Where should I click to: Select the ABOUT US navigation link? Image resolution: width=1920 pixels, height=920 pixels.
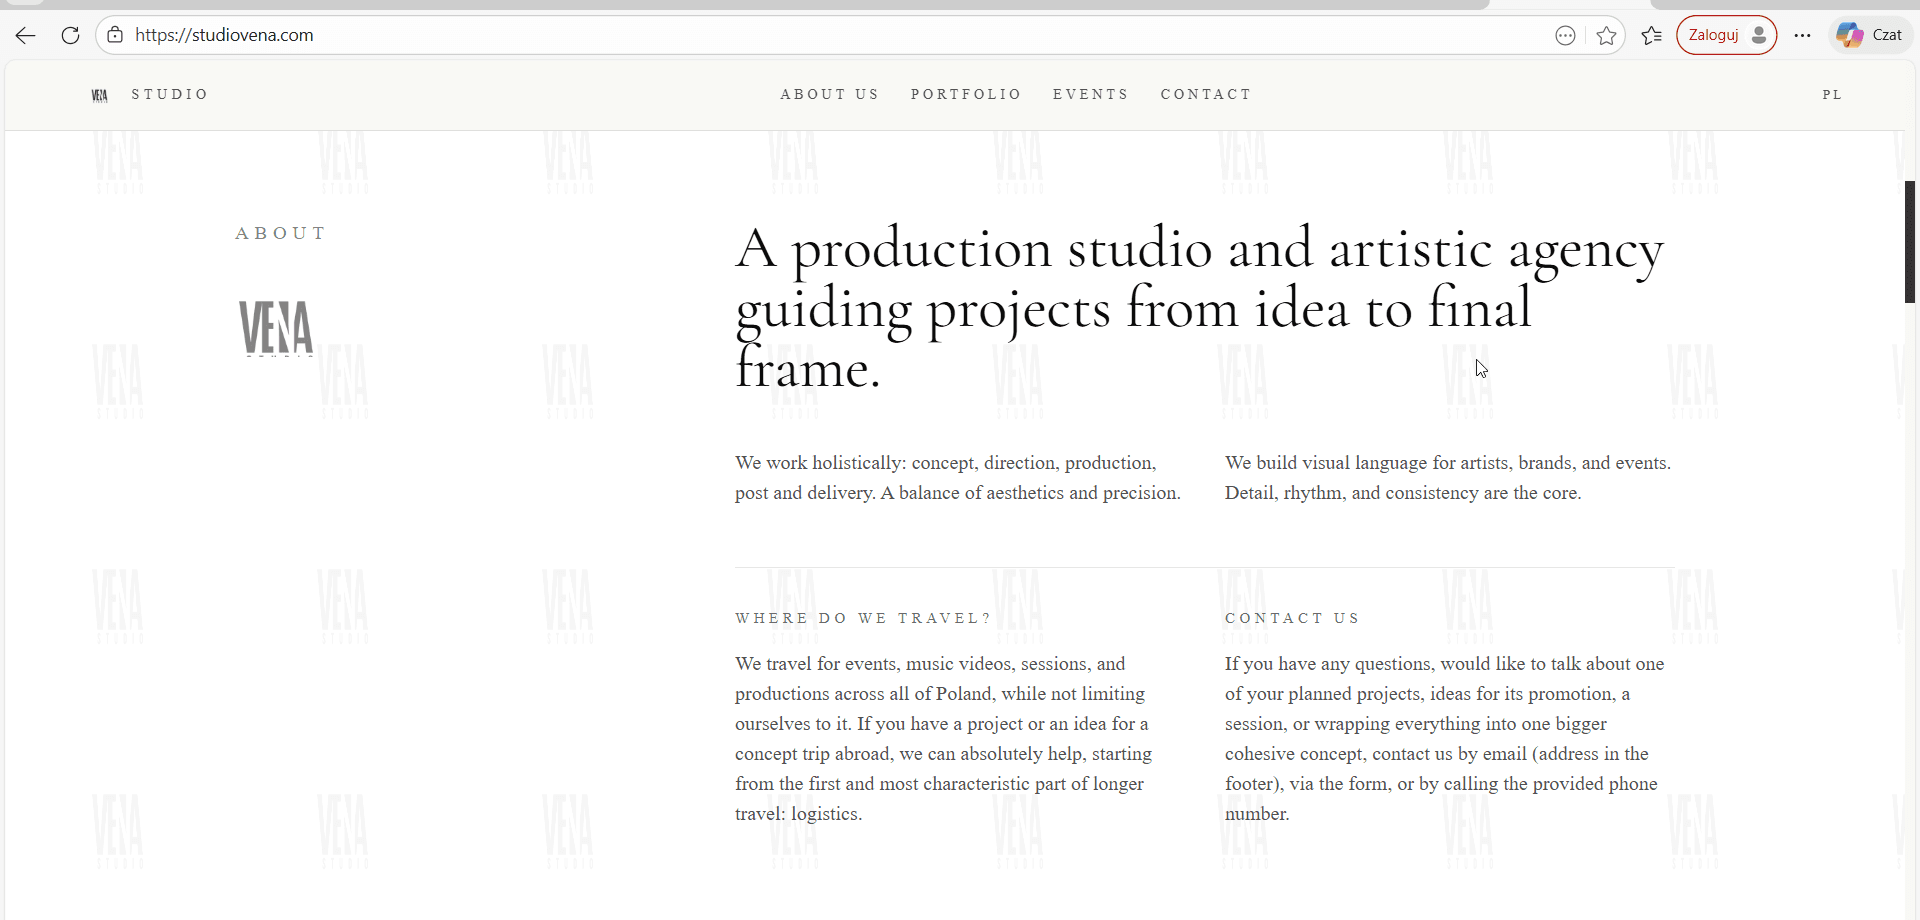coord(829,94)
